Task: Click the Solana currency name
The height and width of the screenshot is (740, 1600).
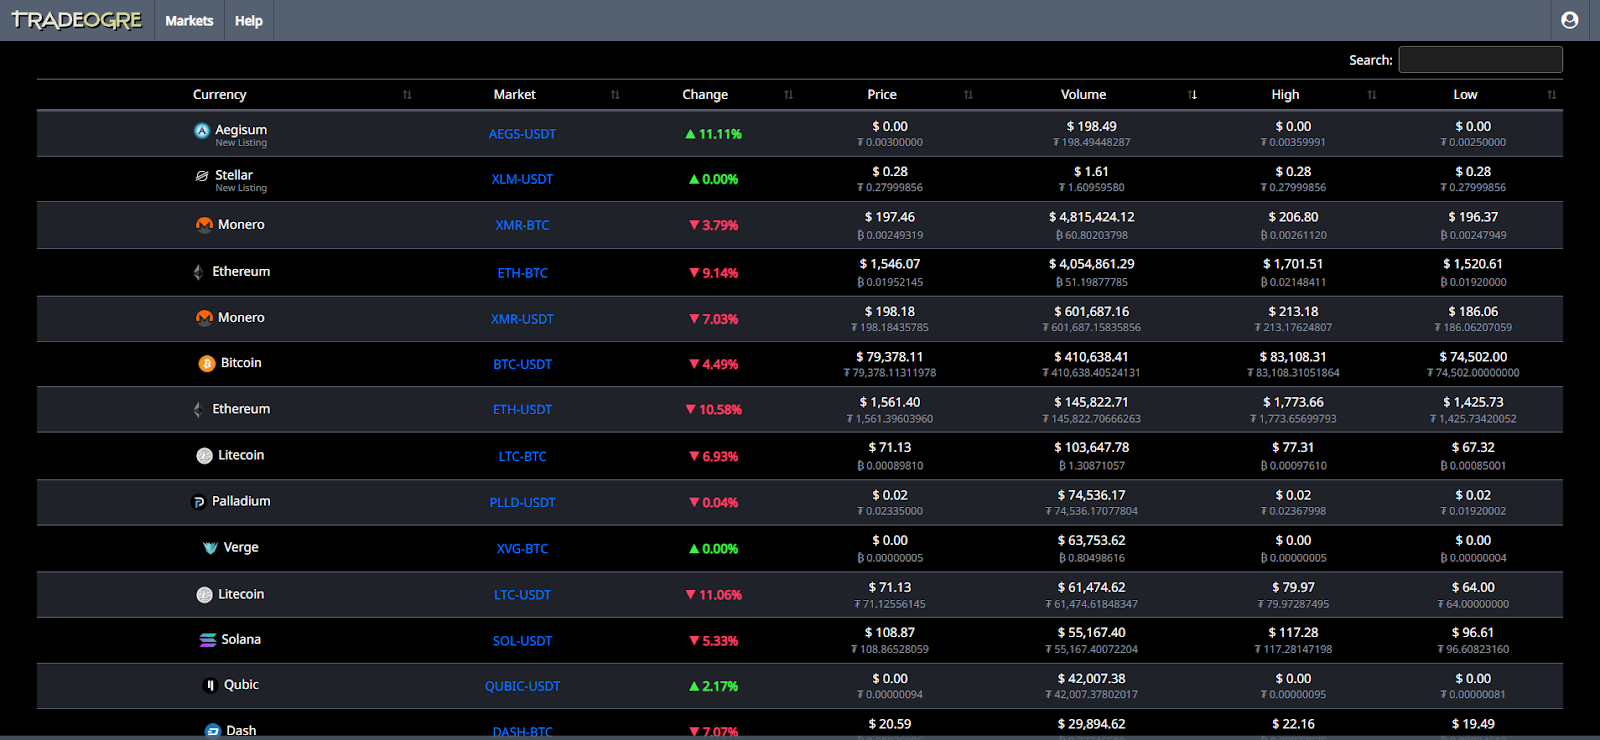Action: click(x=241, y=639)
